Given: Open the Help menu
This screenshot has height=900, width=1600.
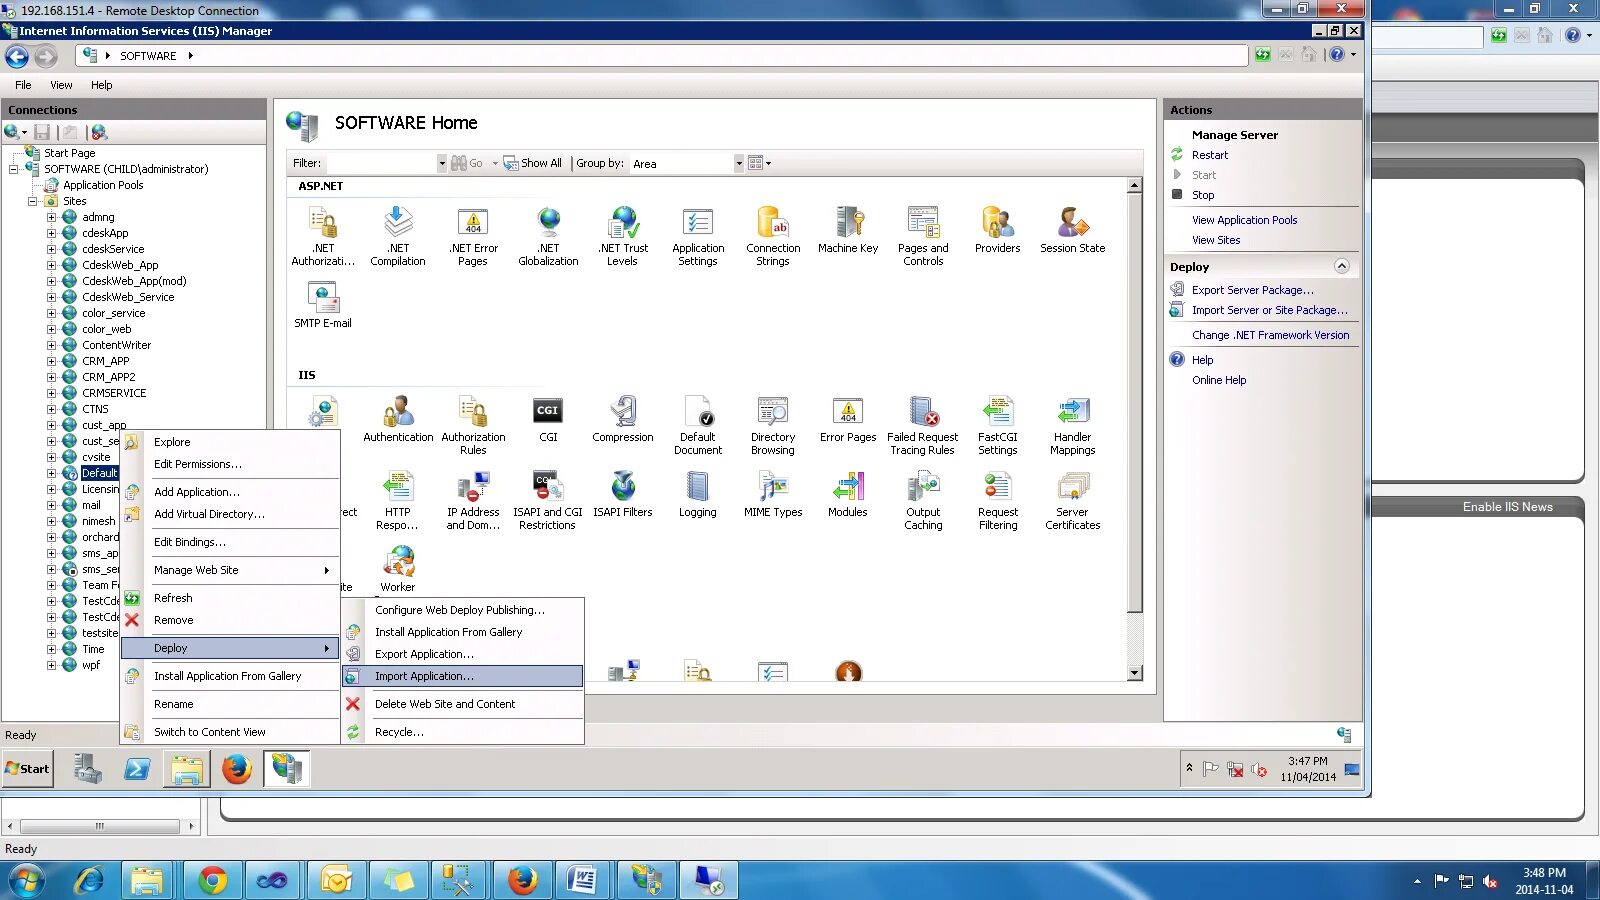Looking at the screenshot, I should [101, 85].
